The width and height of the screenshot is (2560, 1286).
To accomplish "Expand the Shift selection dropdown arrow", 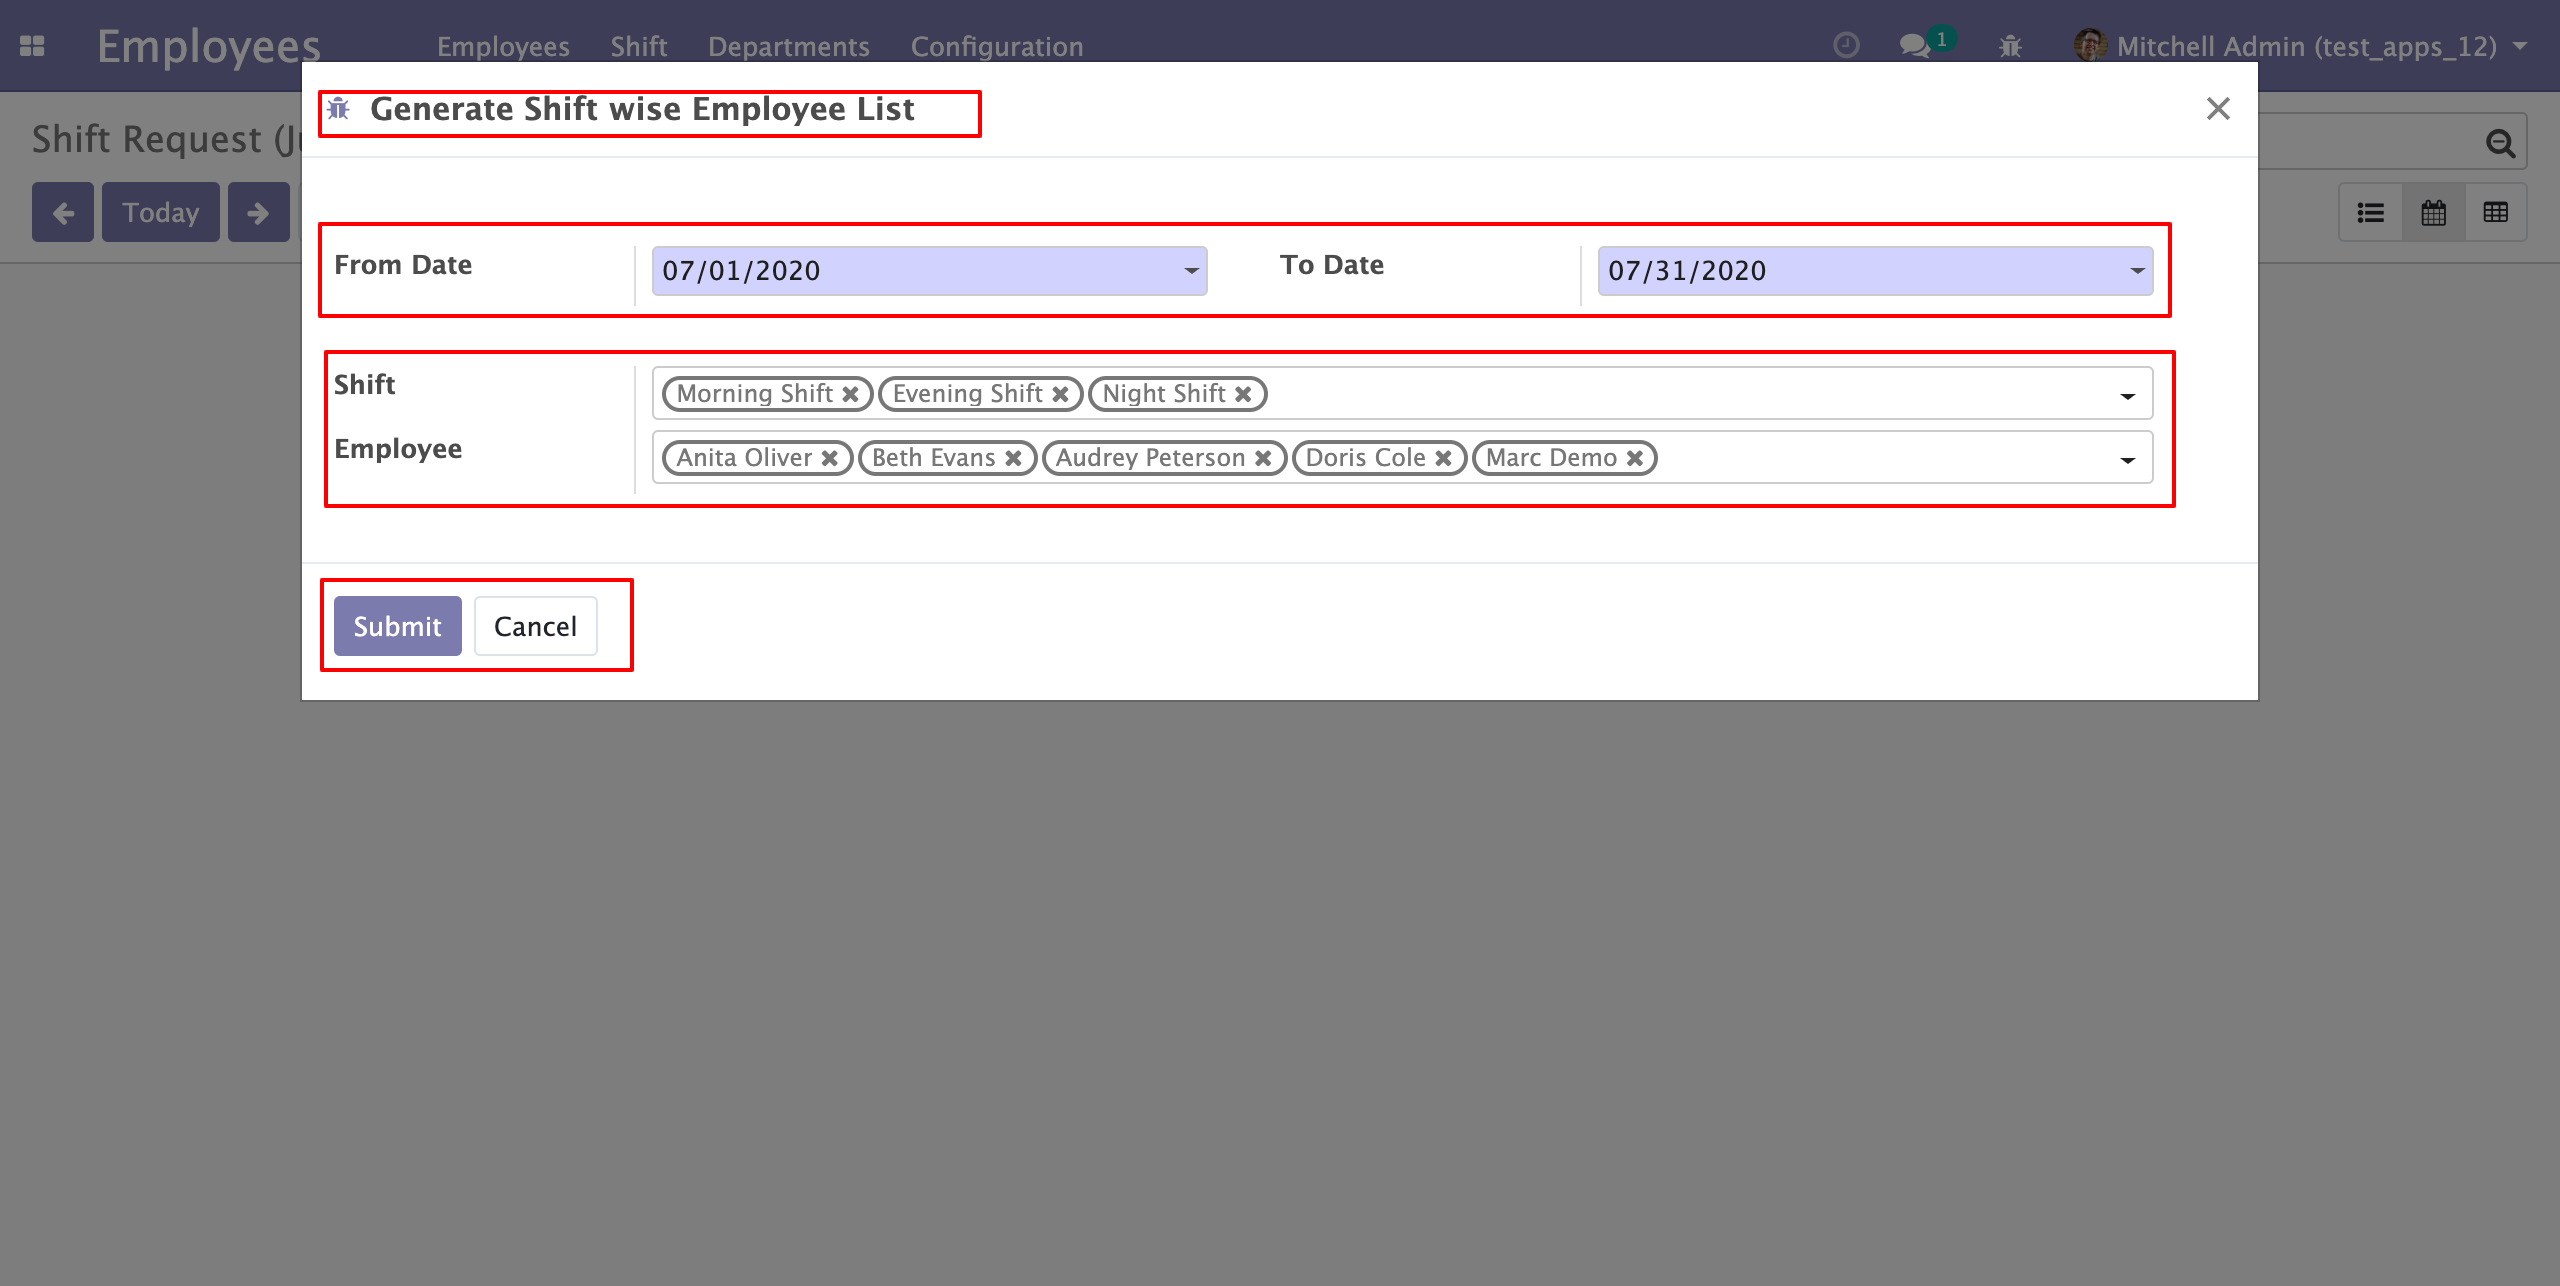I will [2128, 397].
